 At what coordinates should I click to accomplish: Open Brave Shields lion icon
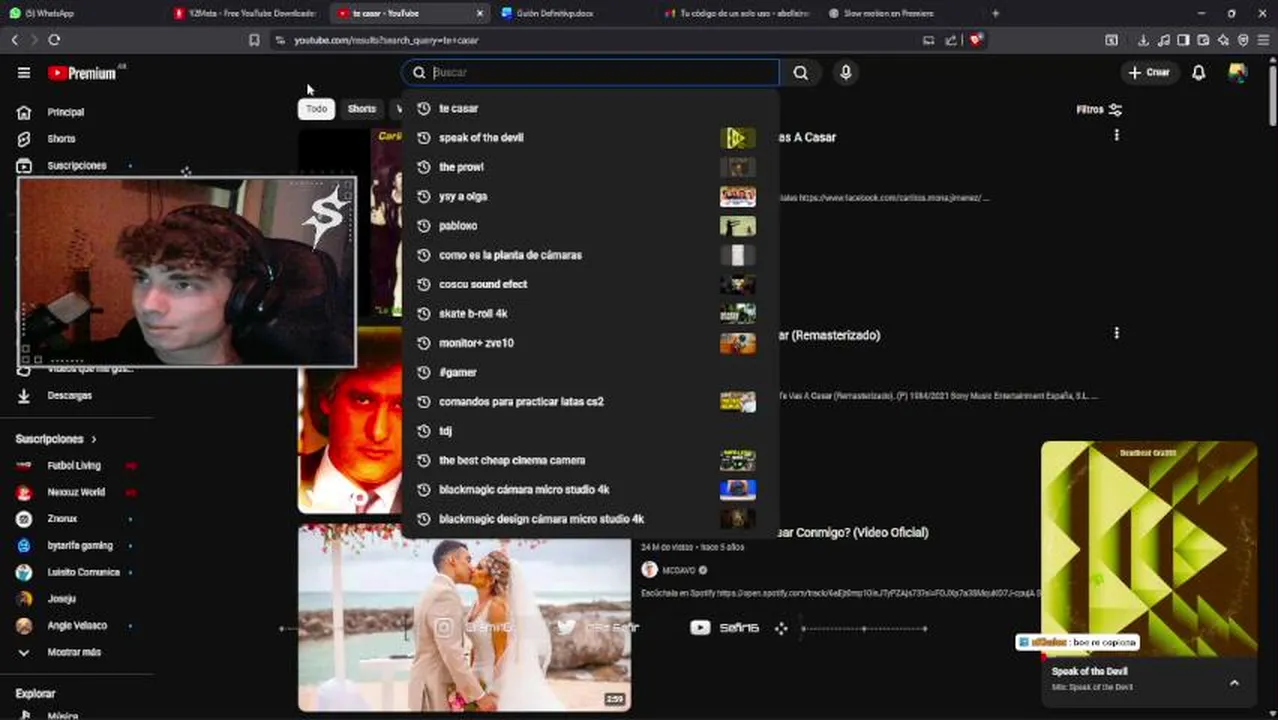976,40
